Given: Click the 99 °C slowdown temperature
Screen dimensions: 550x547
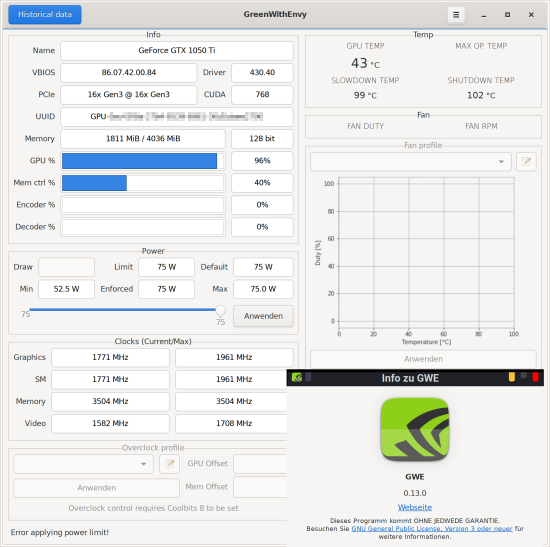Looking at the screenshot, I should click(x=365, y=95).
